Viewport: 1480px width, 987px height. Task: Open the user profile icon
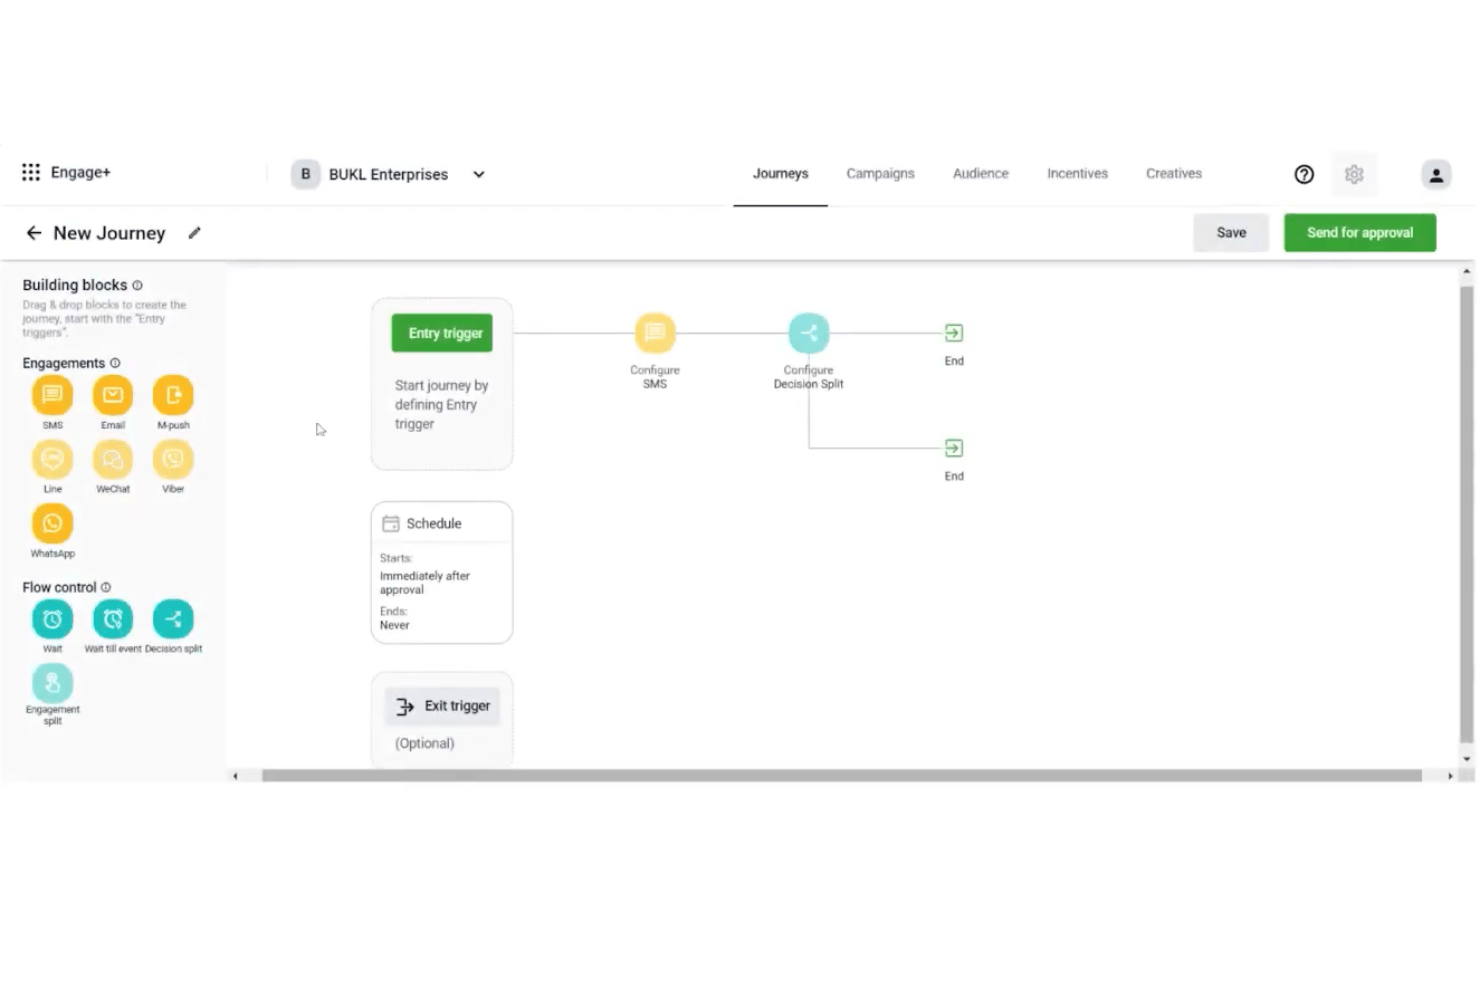point(1436,174)
